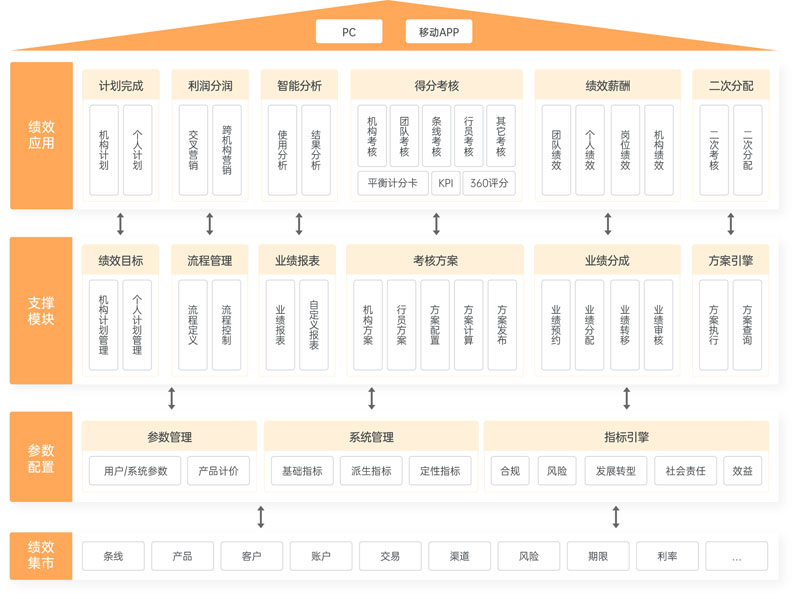Click the 社会责任 indicator box
Image resolution: width=800 pixels, height=599 pixels.
[685, 471]
